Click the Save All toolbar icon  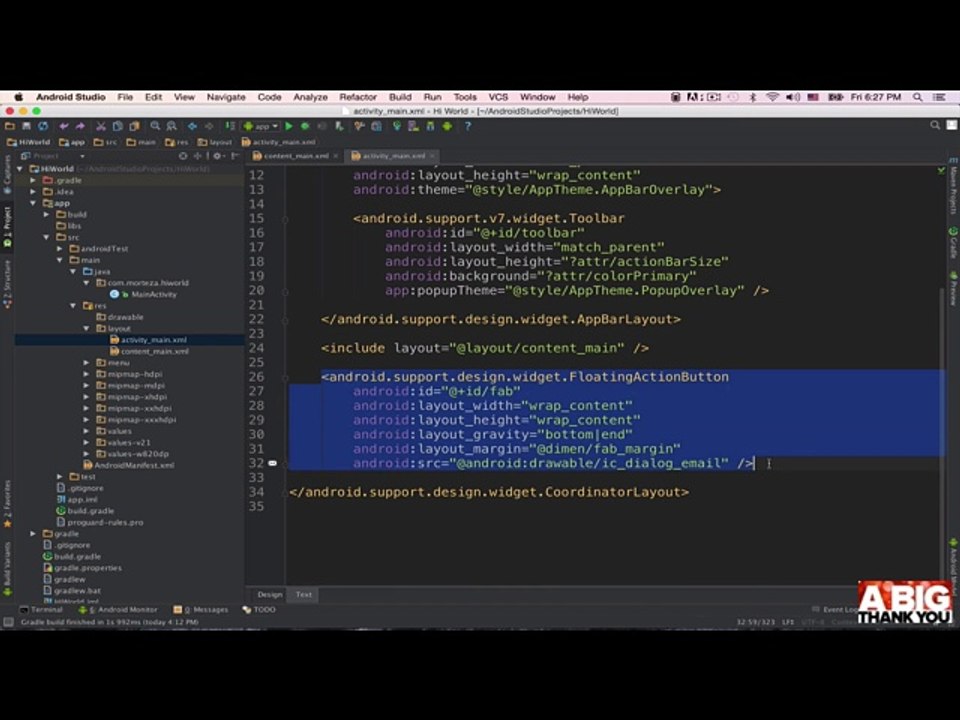[x=26, y=126]
